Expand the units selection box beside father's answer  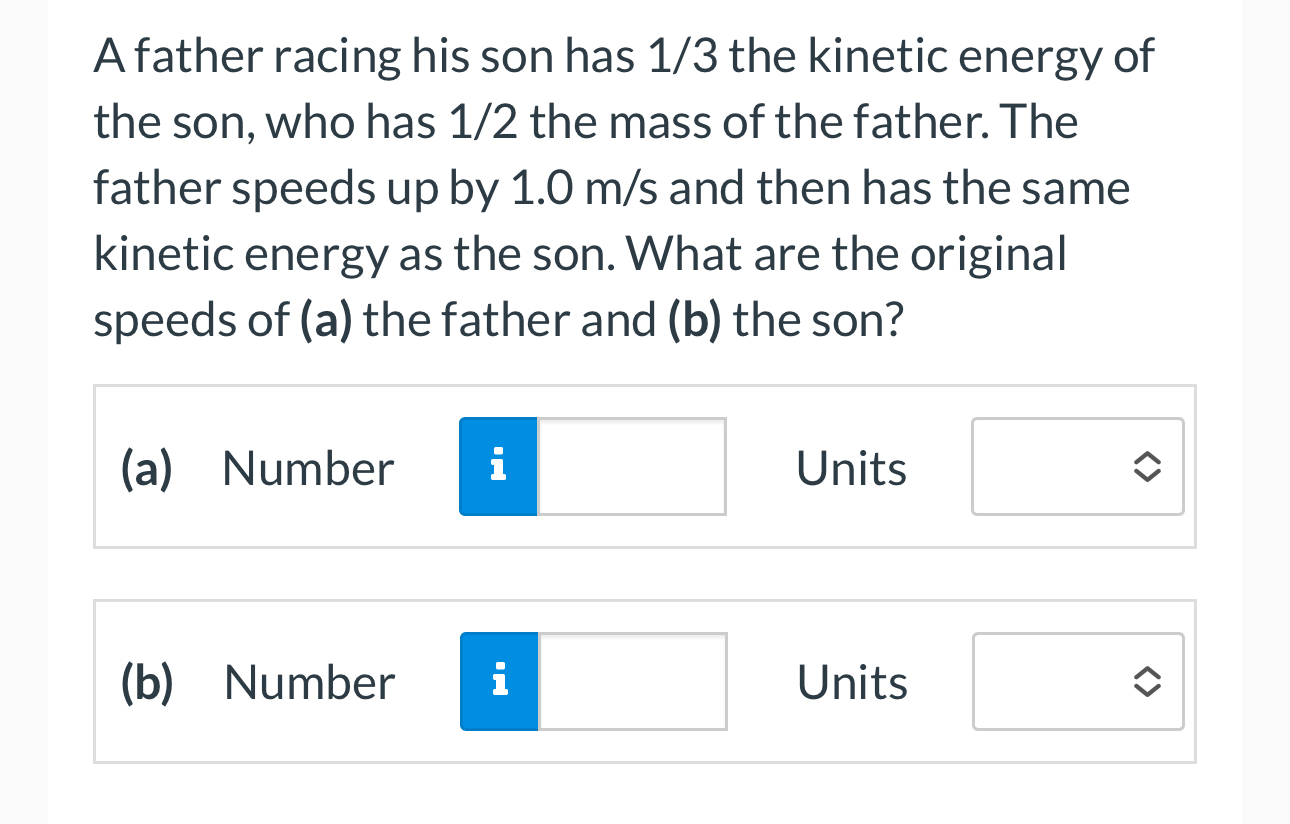(x=1077, y=466)
